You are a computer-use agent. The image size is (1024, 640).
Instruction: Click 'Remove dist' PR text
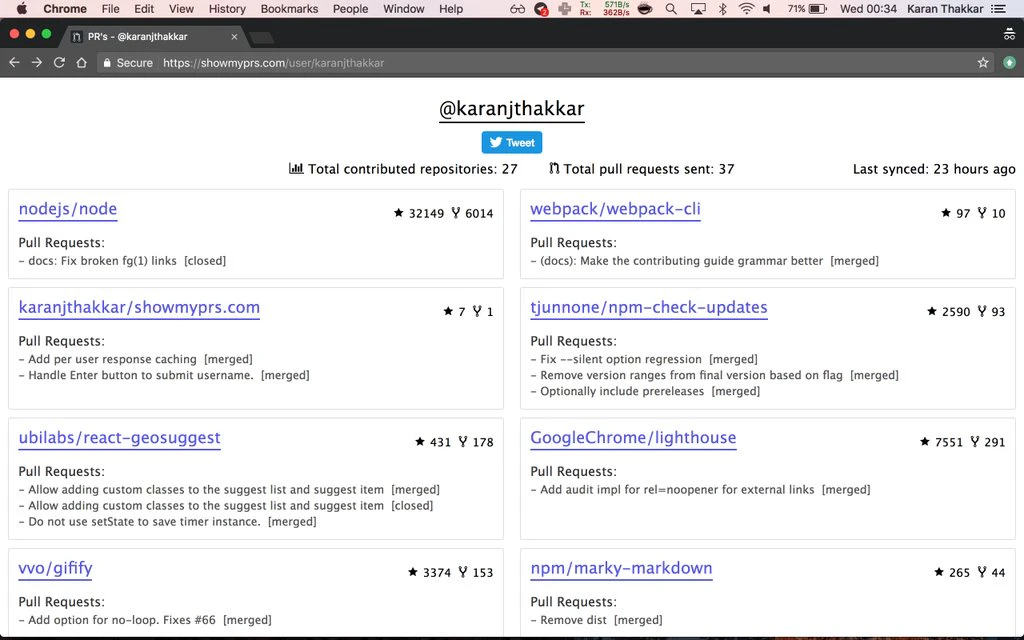(573, 620)
